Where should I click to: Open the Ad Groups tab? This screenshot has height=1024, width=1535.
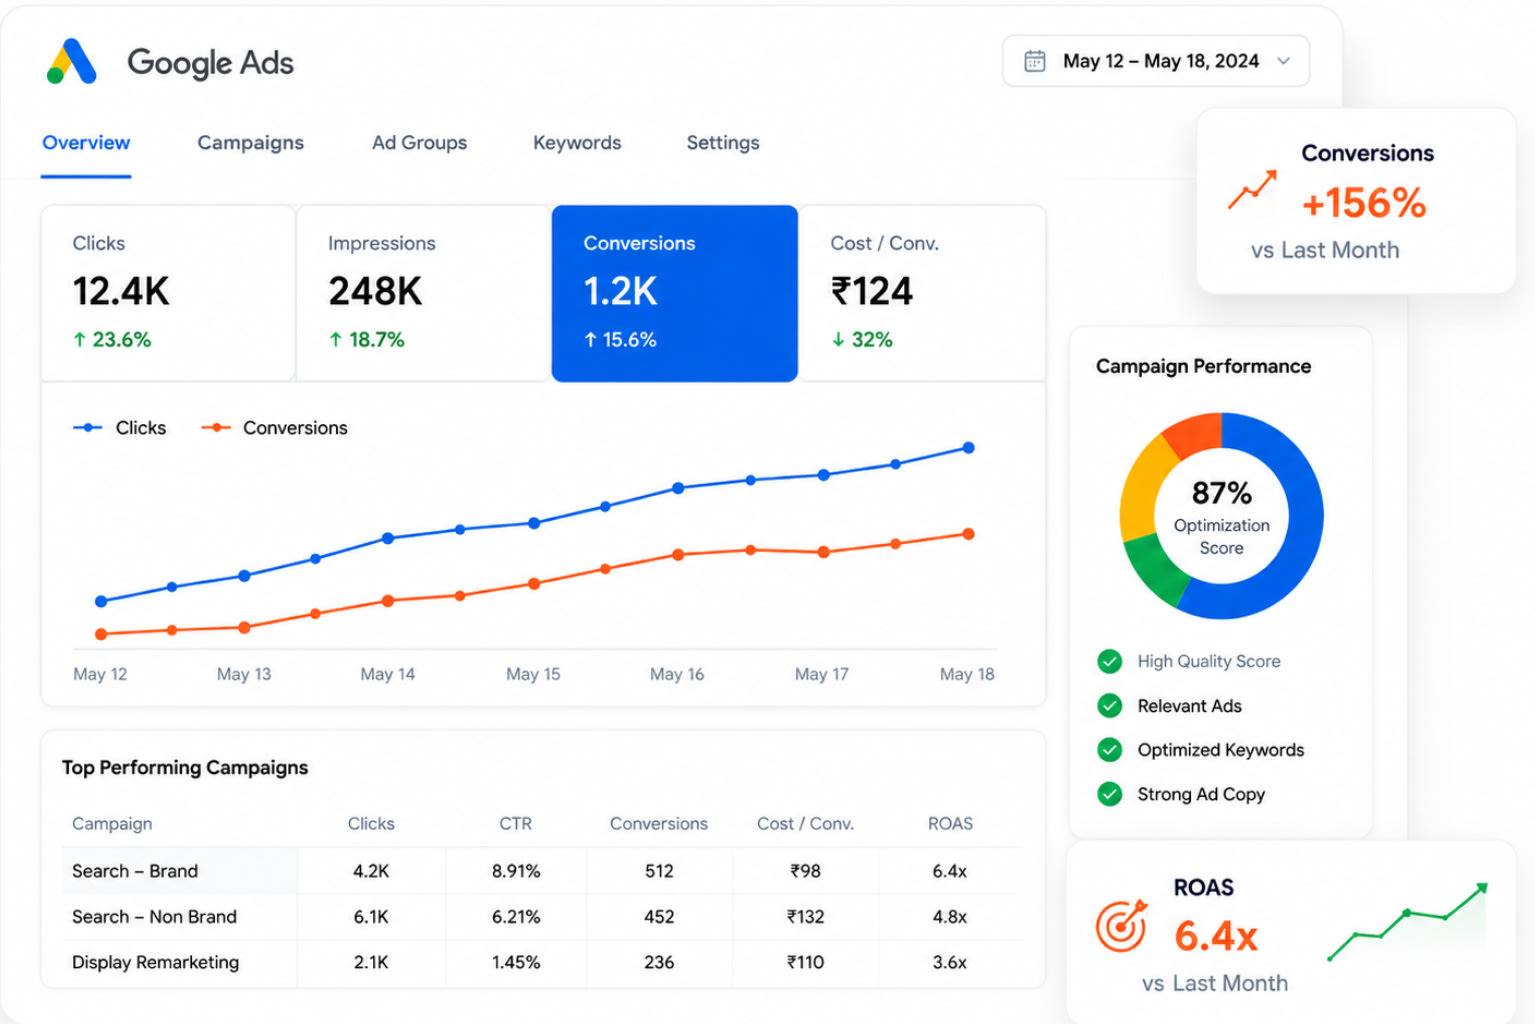pos(419,143)
